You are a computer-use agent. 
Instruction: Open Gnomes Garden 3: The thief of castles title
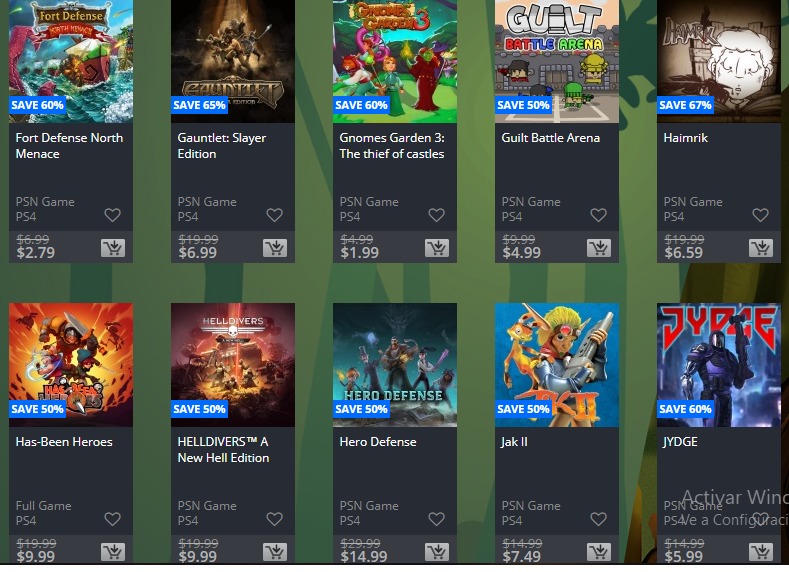tap(392, 146)
